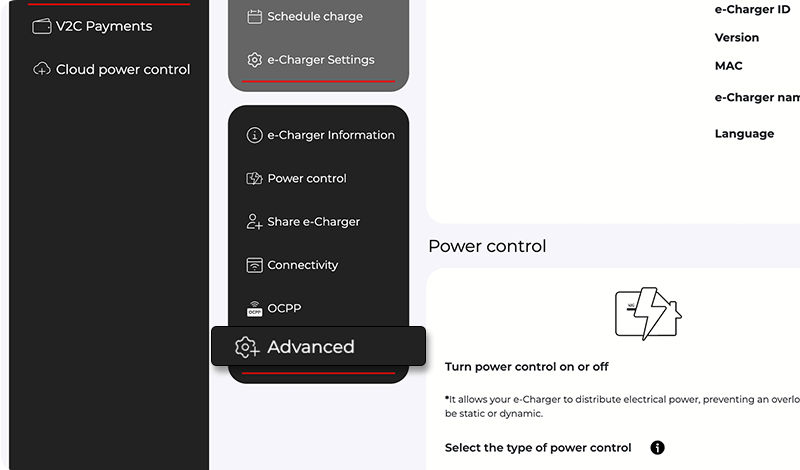Image resolution: width=800 pixels, height=470 pixels.
Task: Open the e-Charger Information submenu entry
Action: pyautogui.click(x=331, y=135)
